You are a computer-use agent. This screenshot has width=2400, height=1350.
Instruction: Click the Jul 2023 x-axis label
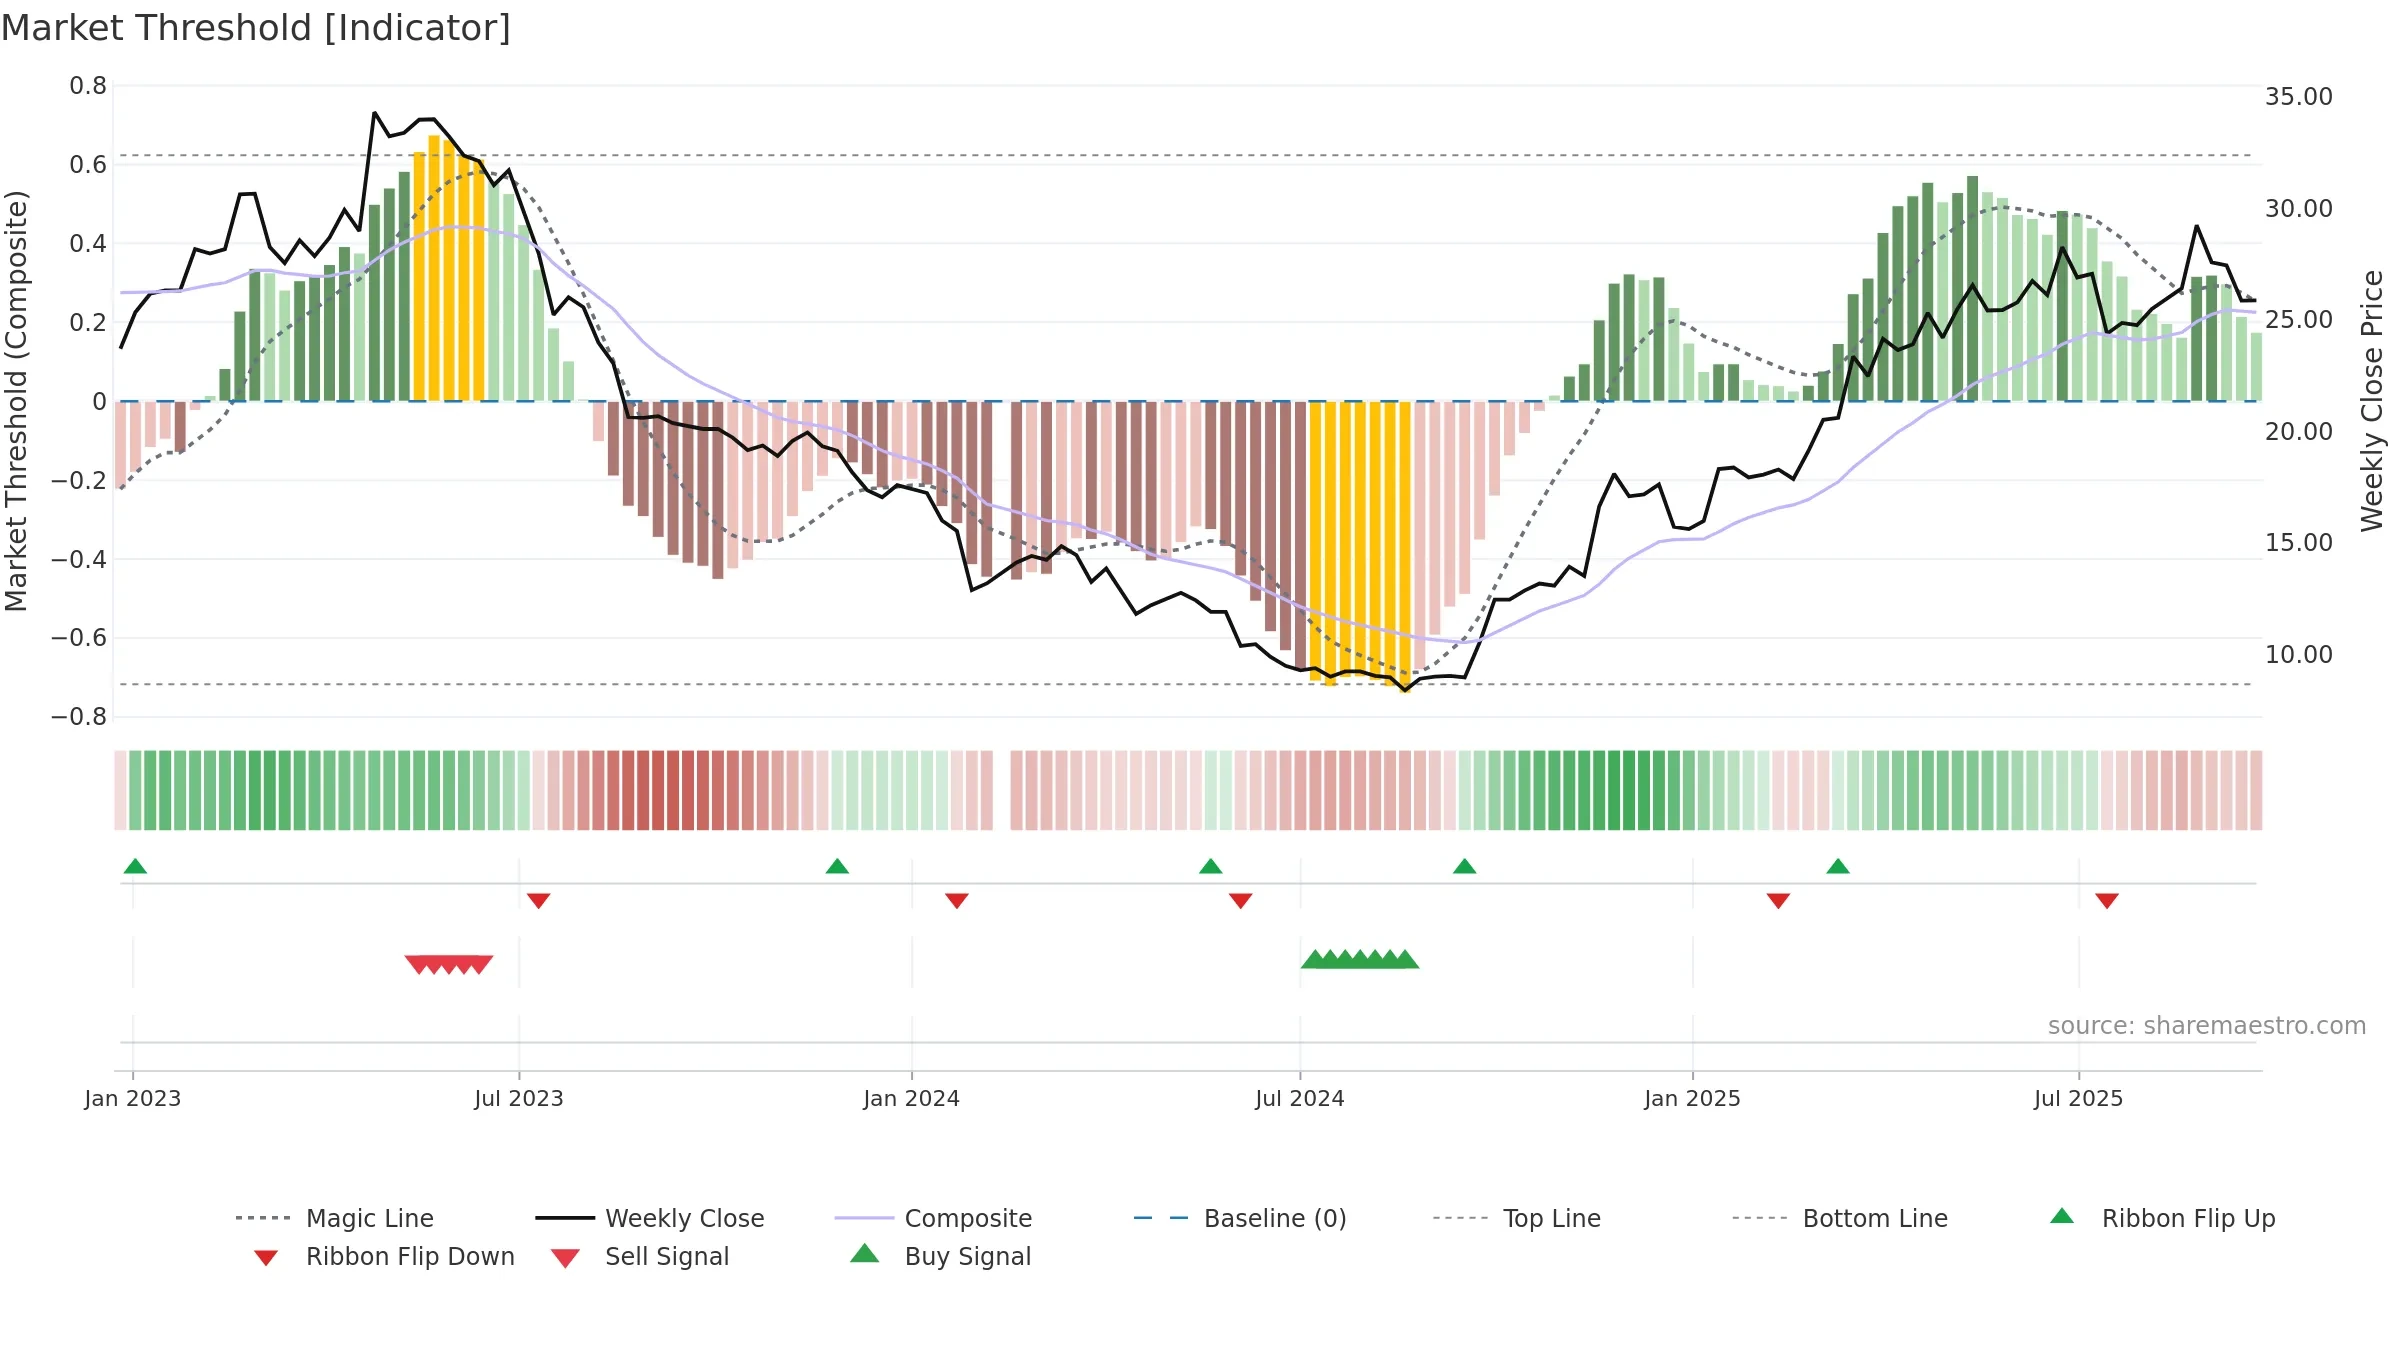click(x=519, y=1098)
